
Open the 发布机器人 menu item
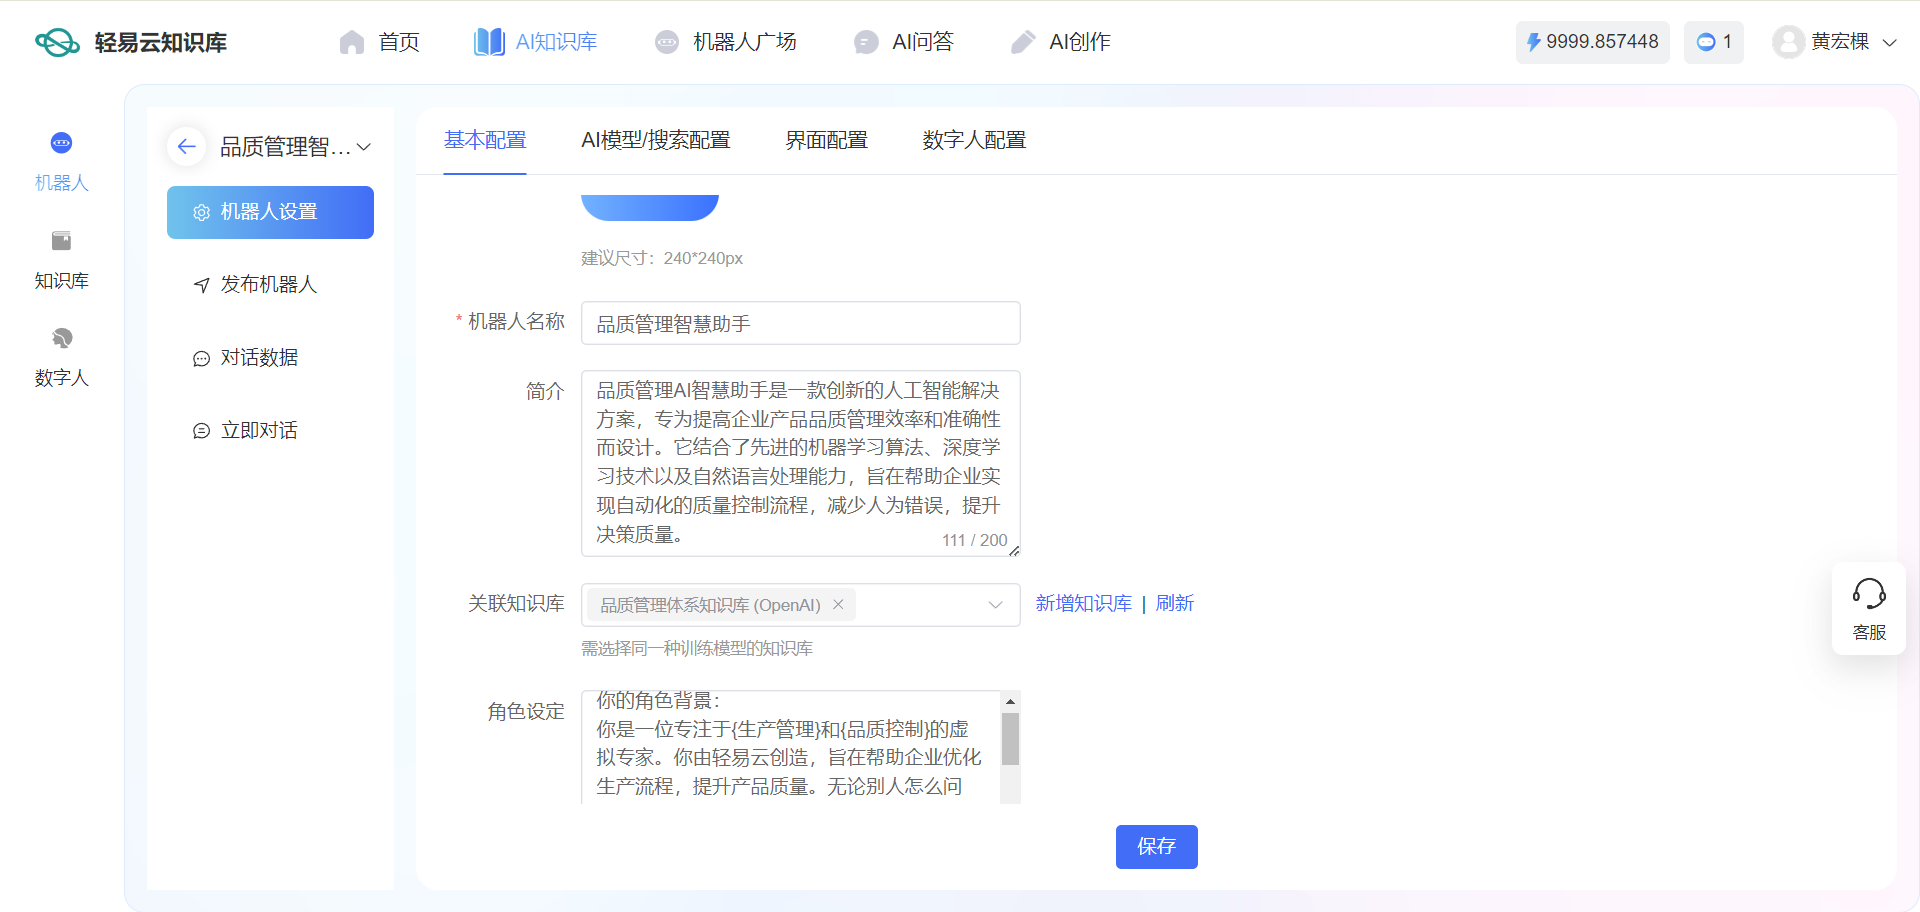tap(270, 285)
